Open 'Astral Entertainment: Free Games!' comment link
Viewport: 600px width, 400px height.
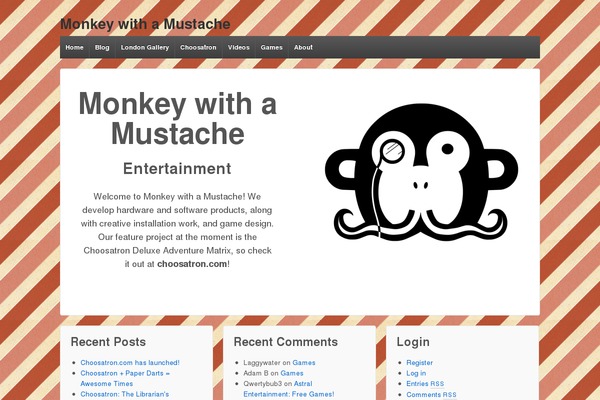289,389
